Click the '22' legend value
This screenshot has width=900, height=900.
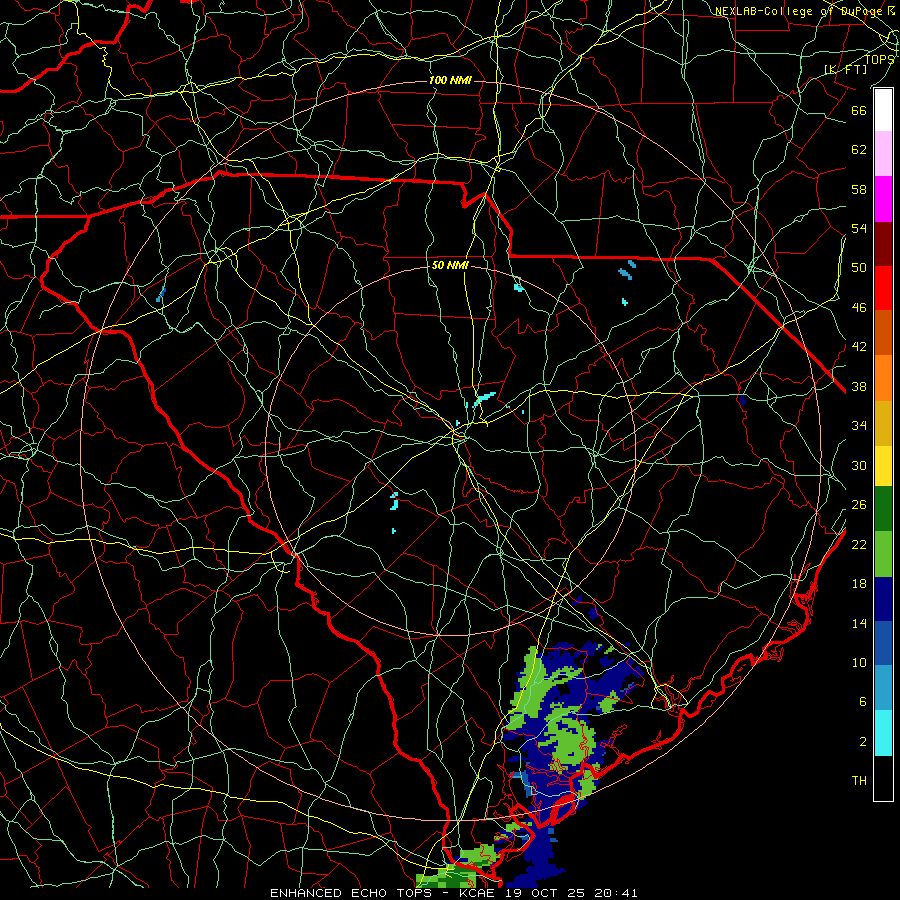click(859, 544)
